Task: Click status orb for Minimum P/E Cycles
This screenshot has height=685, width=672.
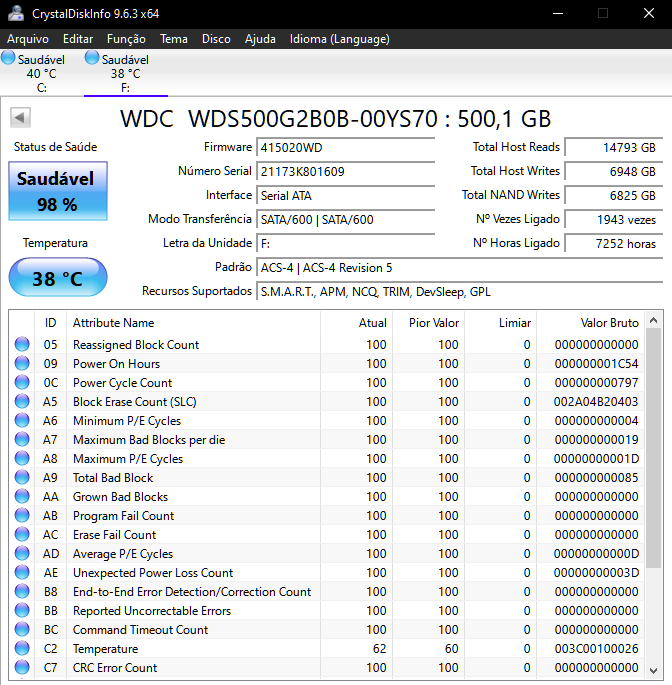Action: 22,420
